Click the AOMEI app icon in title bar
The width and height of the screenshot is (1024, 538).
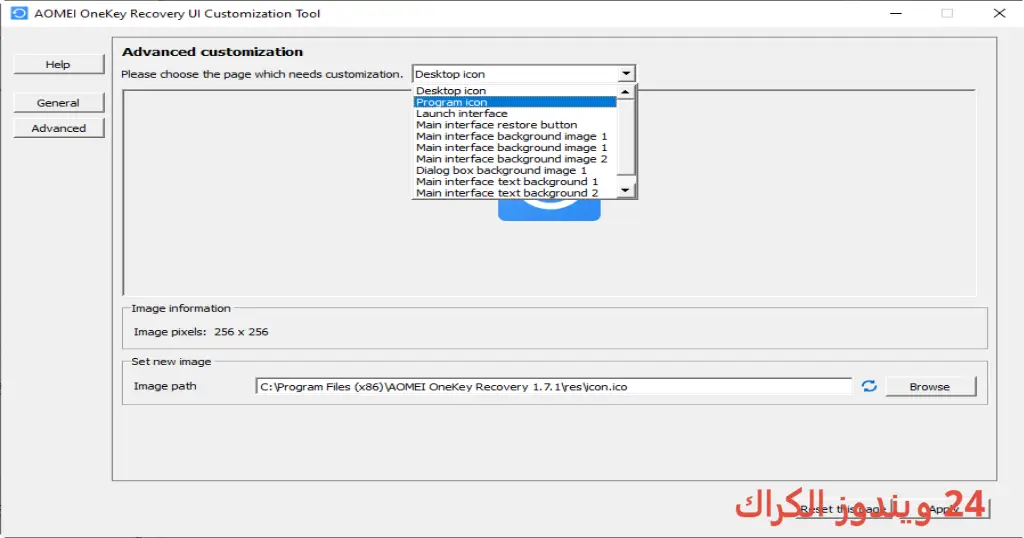pos(19,13)
